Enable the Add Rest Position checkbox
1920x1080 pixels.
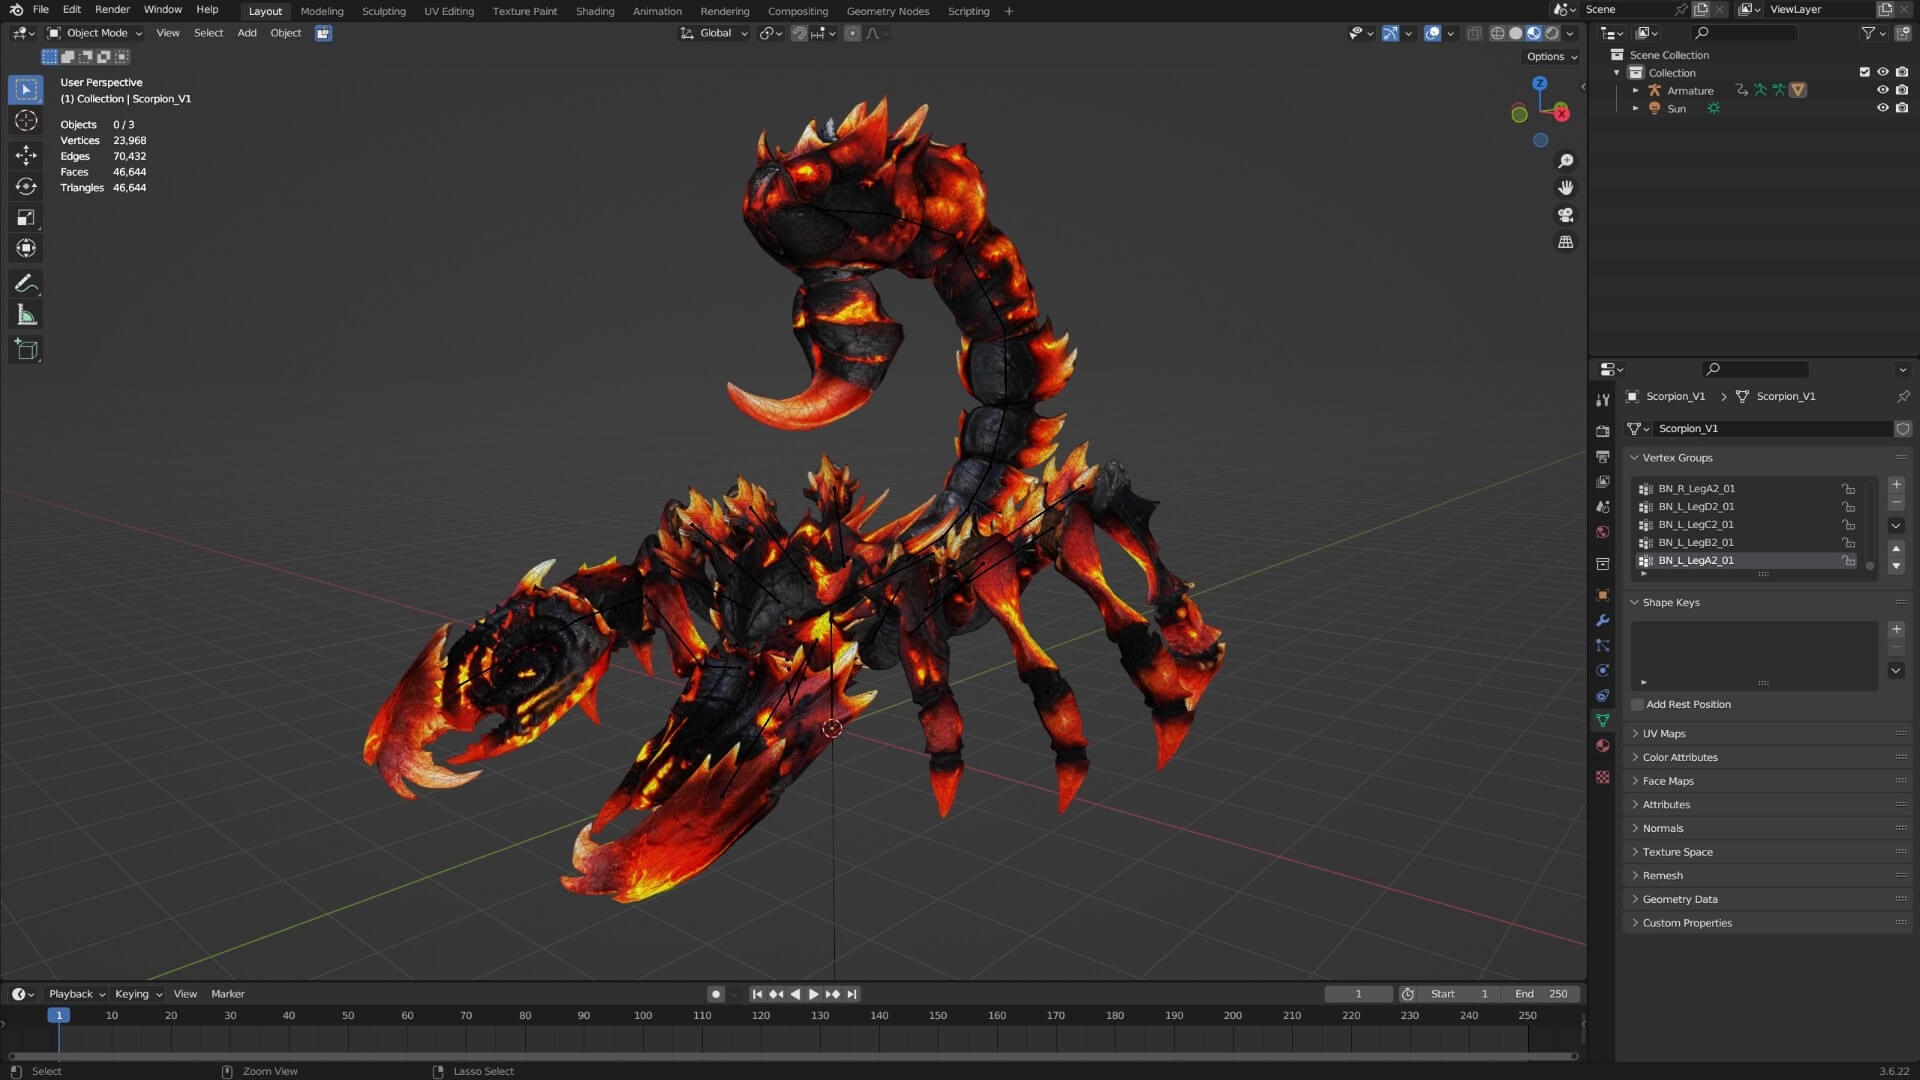(x=1637, y=705)
